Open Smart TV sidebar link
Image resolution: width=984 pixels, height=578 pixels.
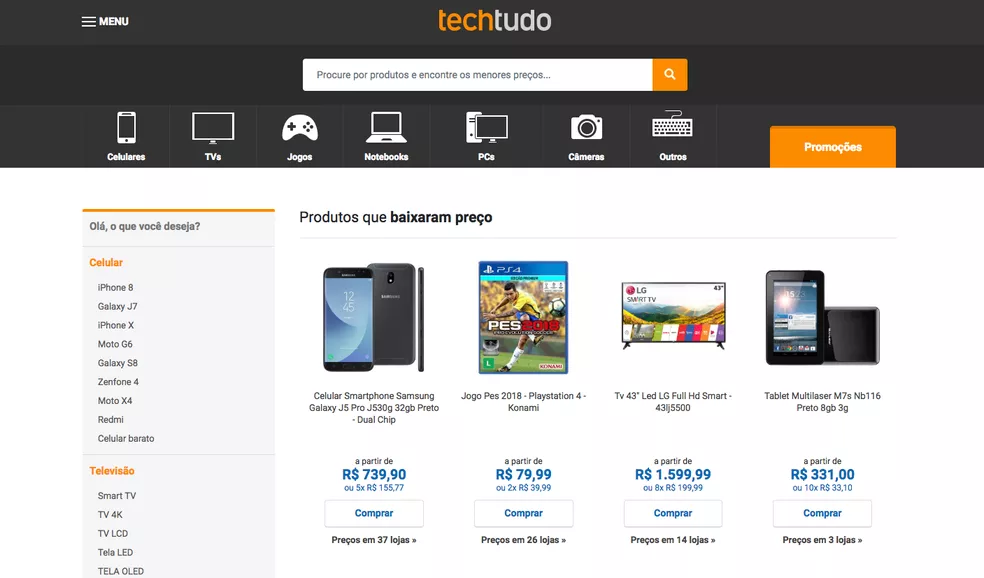tap(117, 496)
